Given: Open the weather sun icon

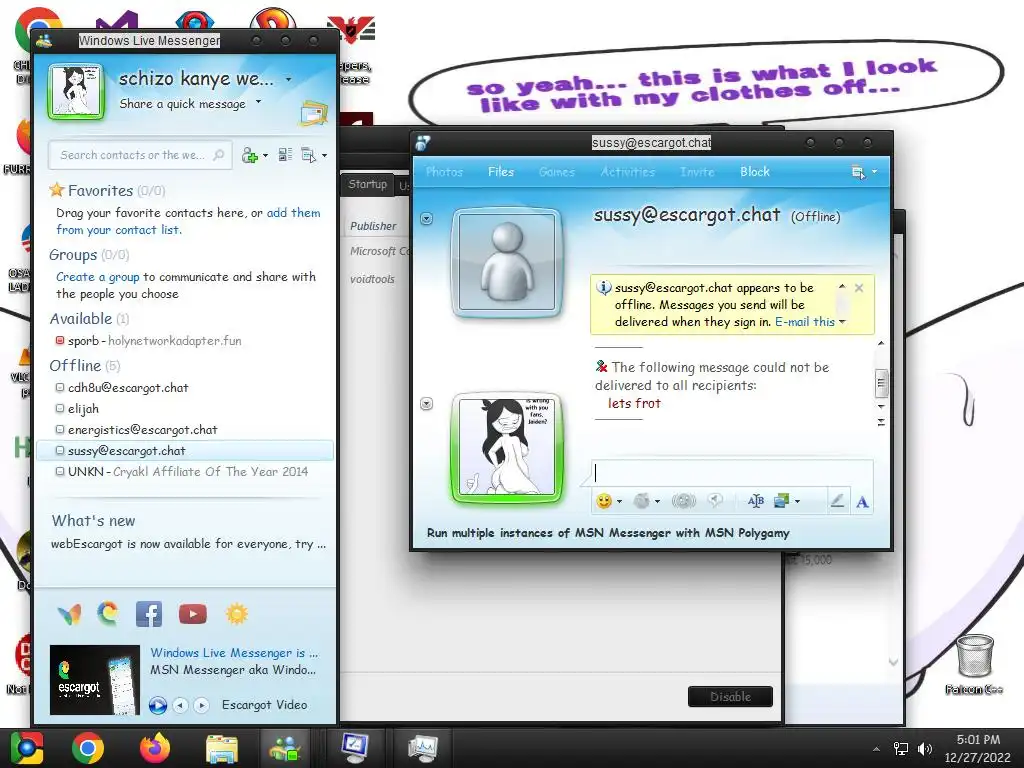Looking at the screenshot, I should [x=236, y=614].
